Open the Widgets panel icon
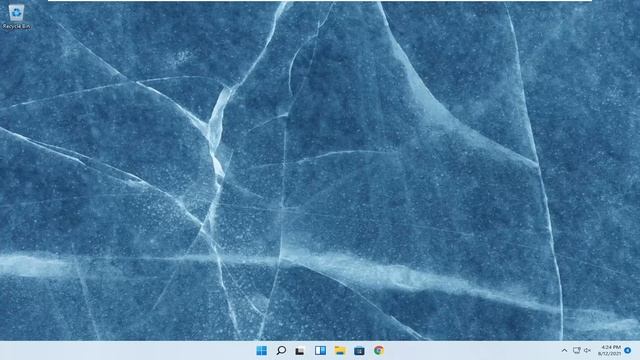The width and height of the screenshot is (640, 360). pos(320,351)
